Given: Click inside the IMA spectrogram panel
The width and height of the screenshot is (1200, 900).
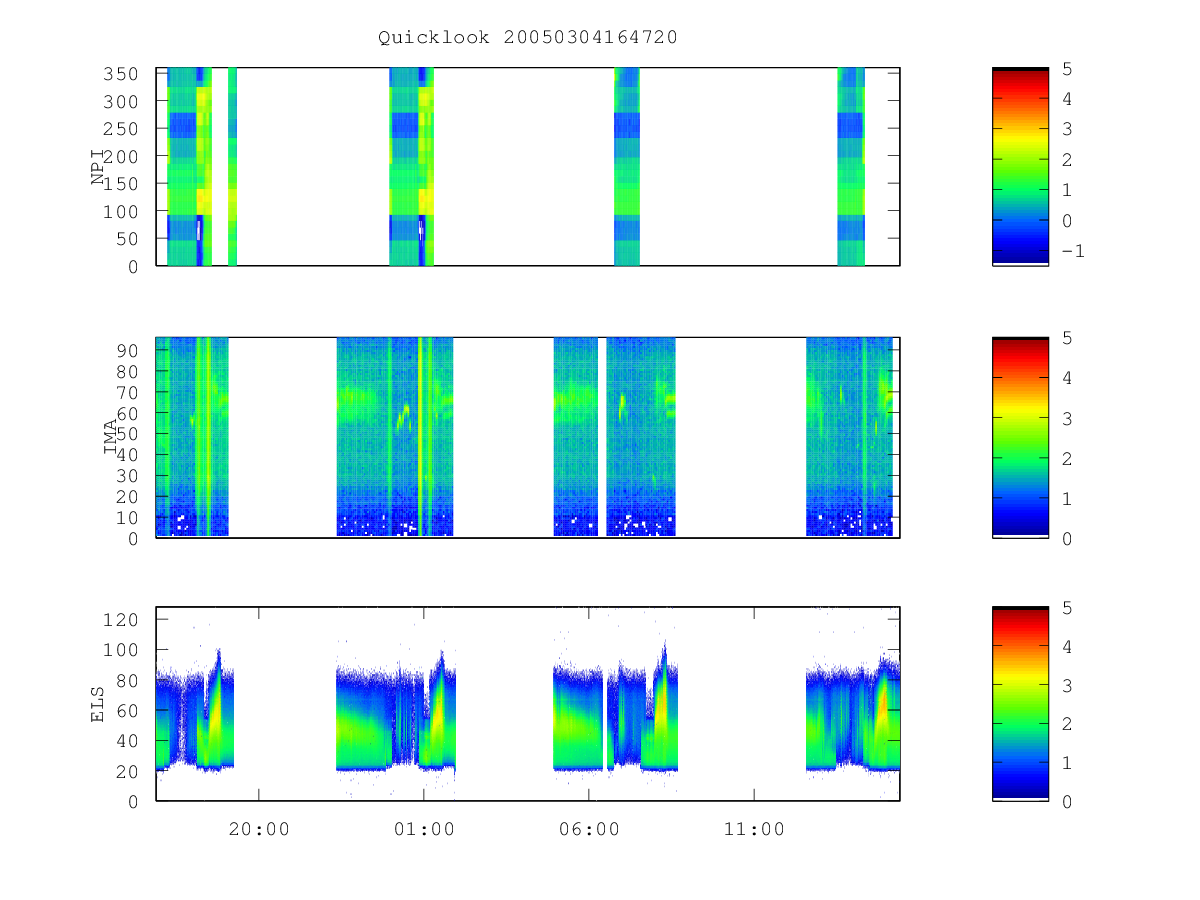Looking at the screenshot, I should coord(528,437).
